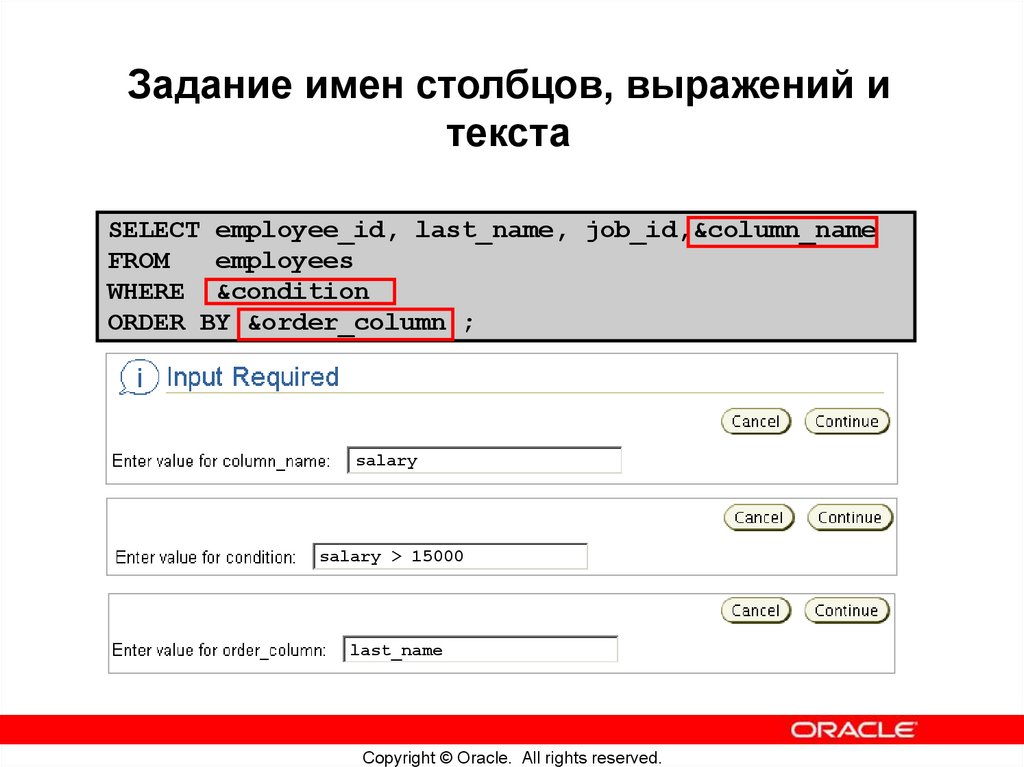Screen dimensions: 1024x767
Task: Click the 'FROM employees' code line
Action: click(x=230, y=261)
